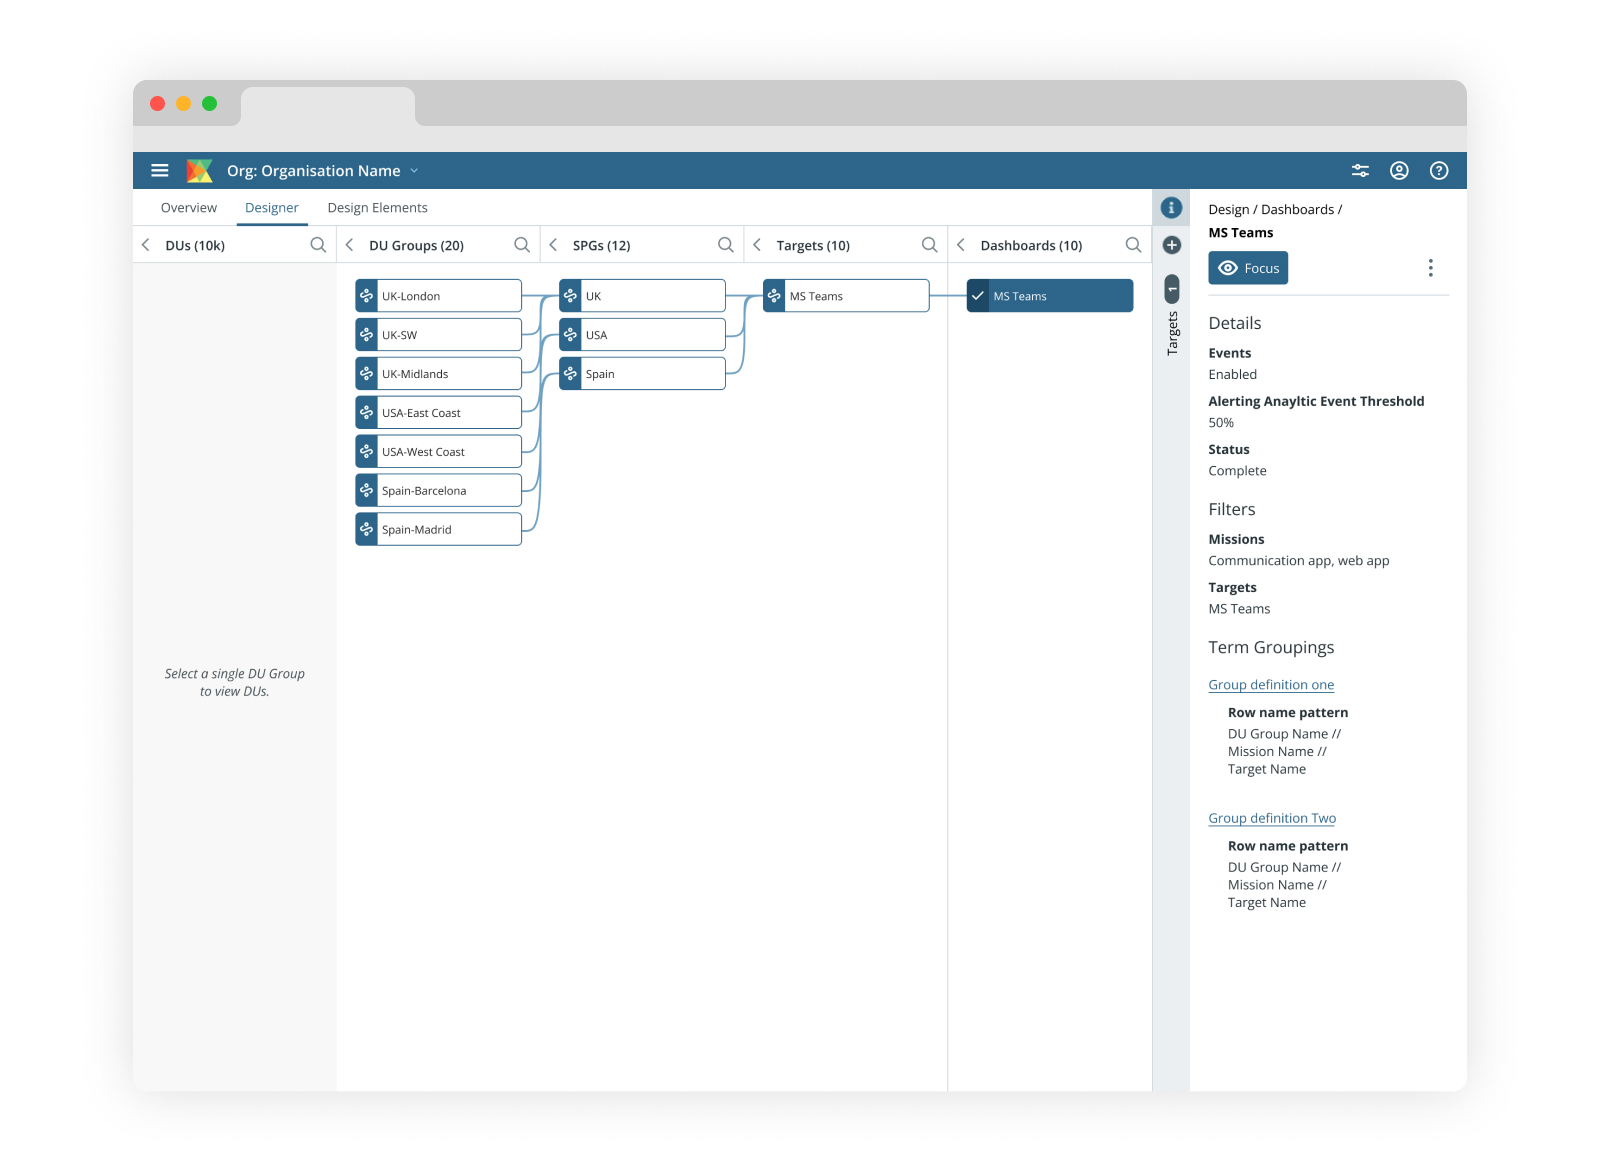1600x1172 pixels.
Task: Expand the Organisation Name dropdown
Action: coord(414,171)
